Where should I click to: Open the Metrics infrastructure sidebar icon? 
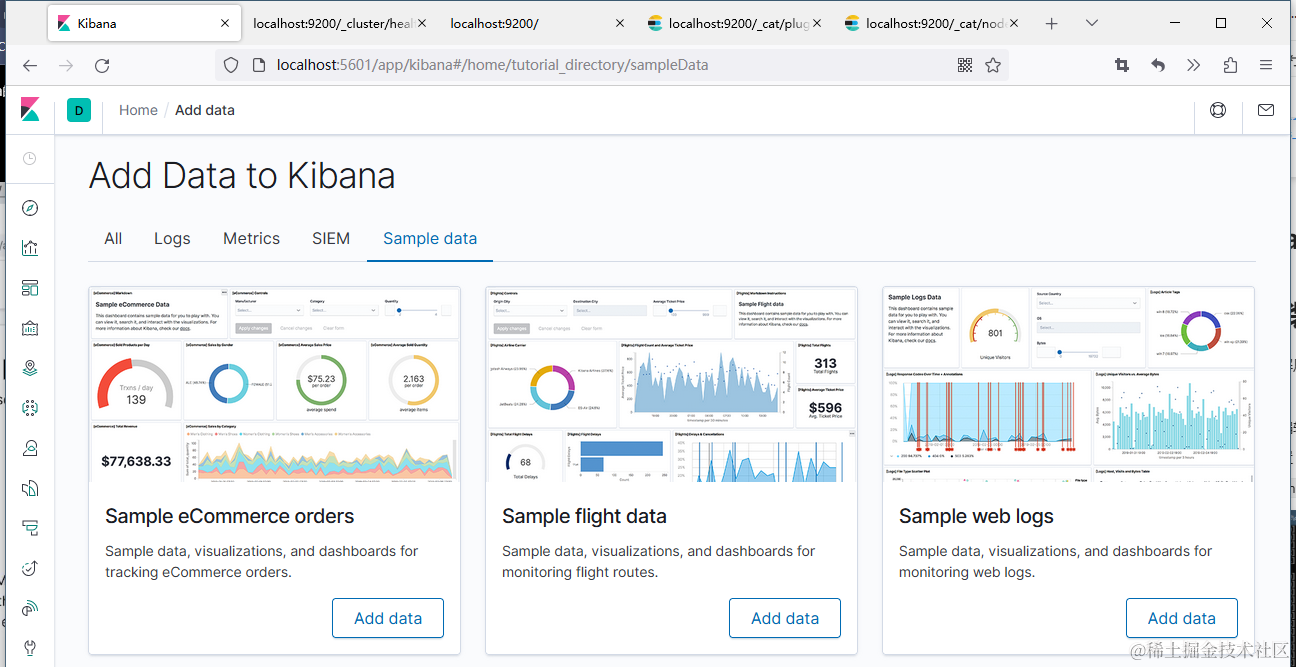click(30, 448)
